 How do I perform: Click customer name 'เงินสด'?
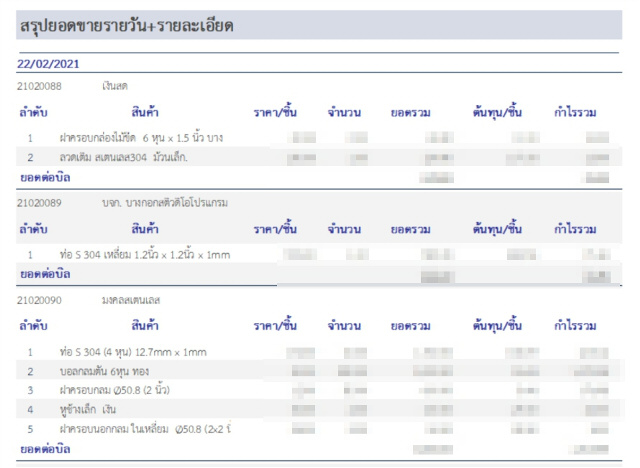point(115,86)
